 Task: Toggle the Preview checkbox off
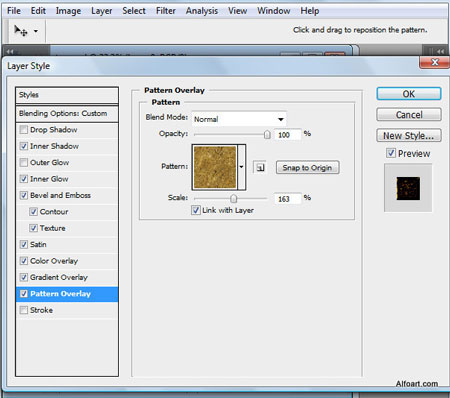391,153
